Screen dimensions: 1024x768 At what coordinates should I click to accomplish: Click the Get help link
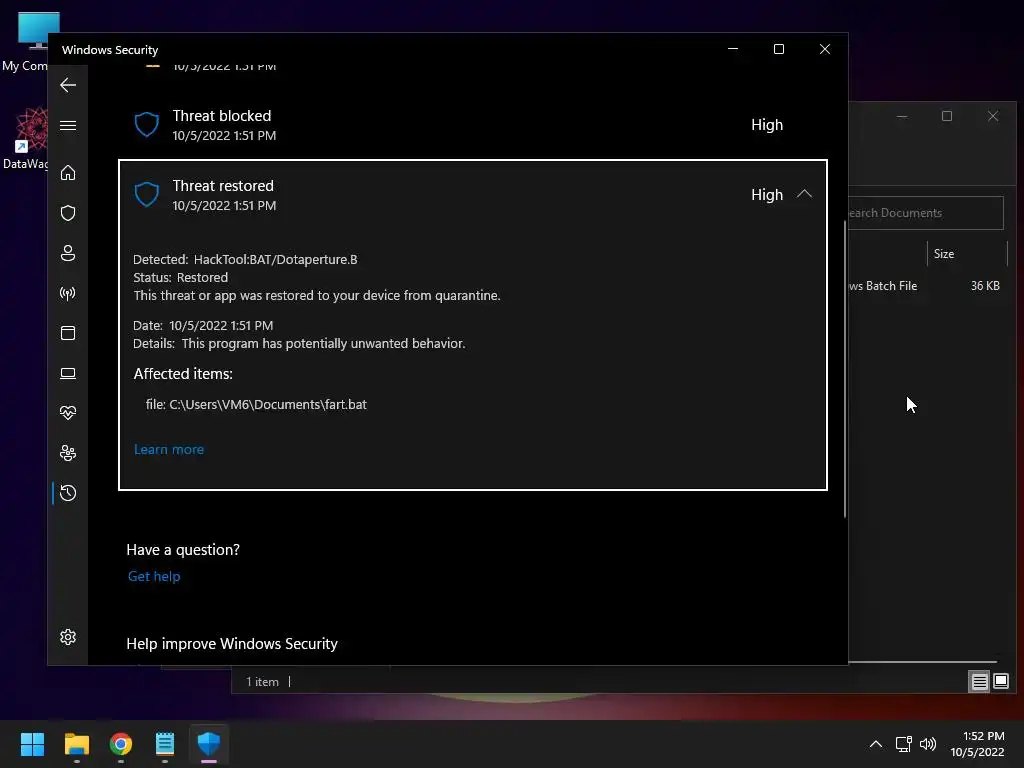(154, 576)
